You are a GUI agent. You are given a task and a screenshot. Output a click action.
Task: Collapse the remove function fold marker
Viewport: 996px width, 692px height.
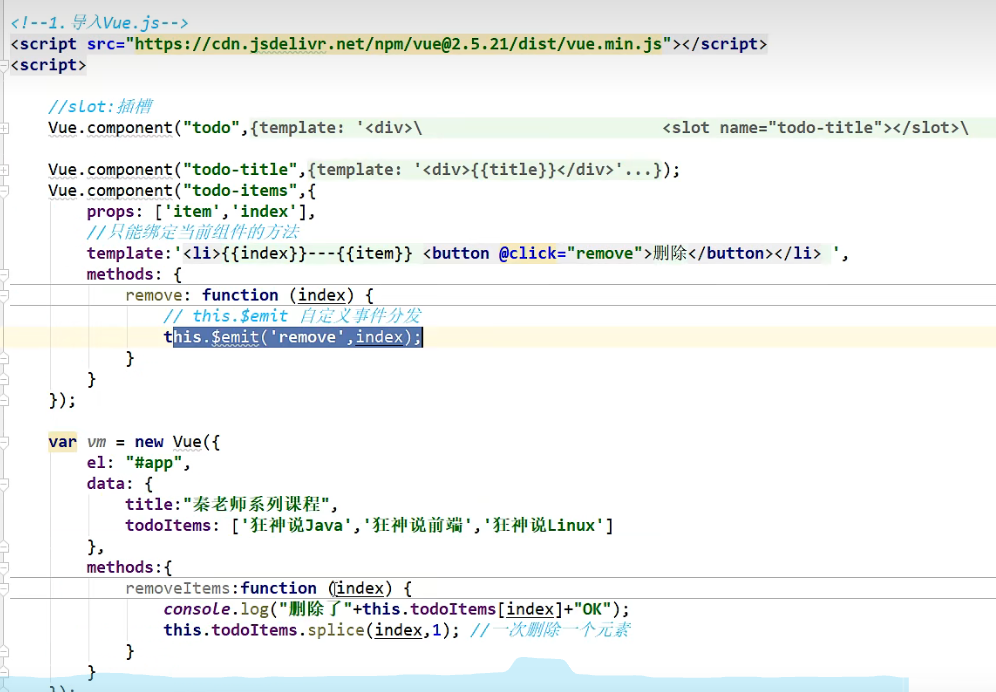coord(4,295)
